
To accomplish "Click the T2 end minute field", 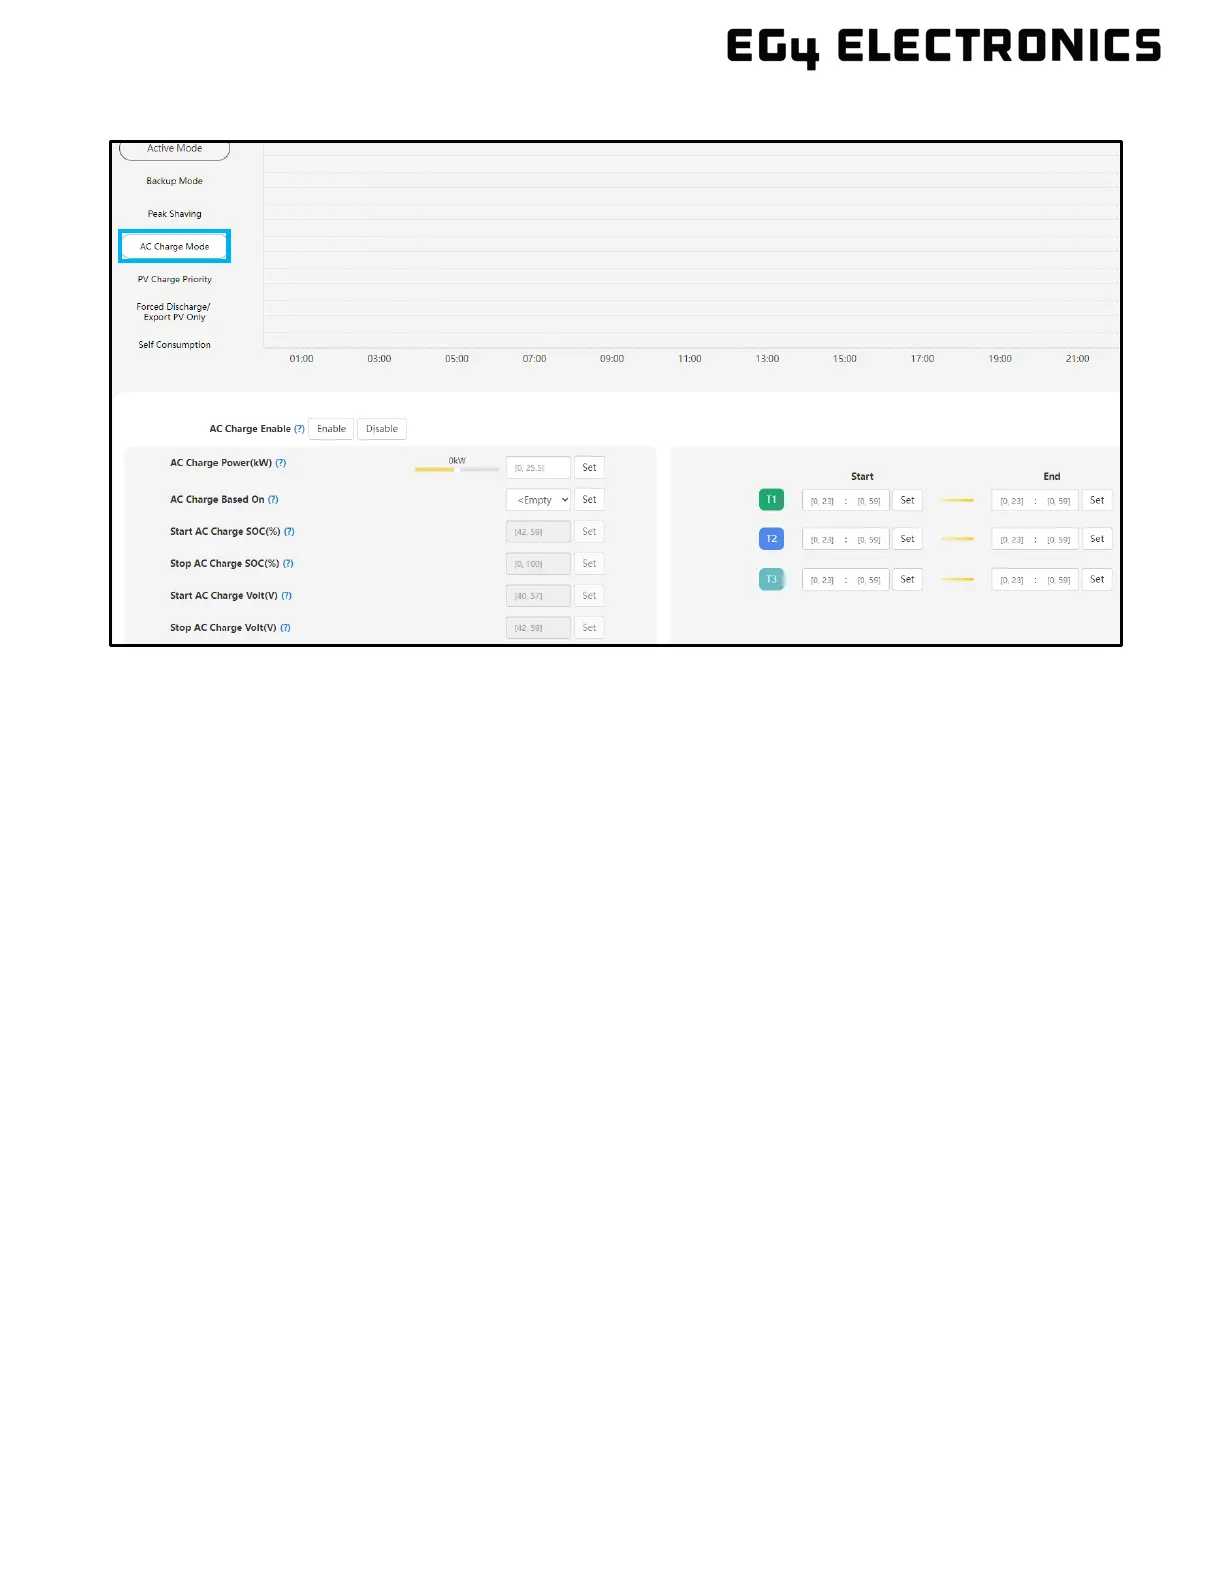I will pyautogui.click(x=1059, y=540).
